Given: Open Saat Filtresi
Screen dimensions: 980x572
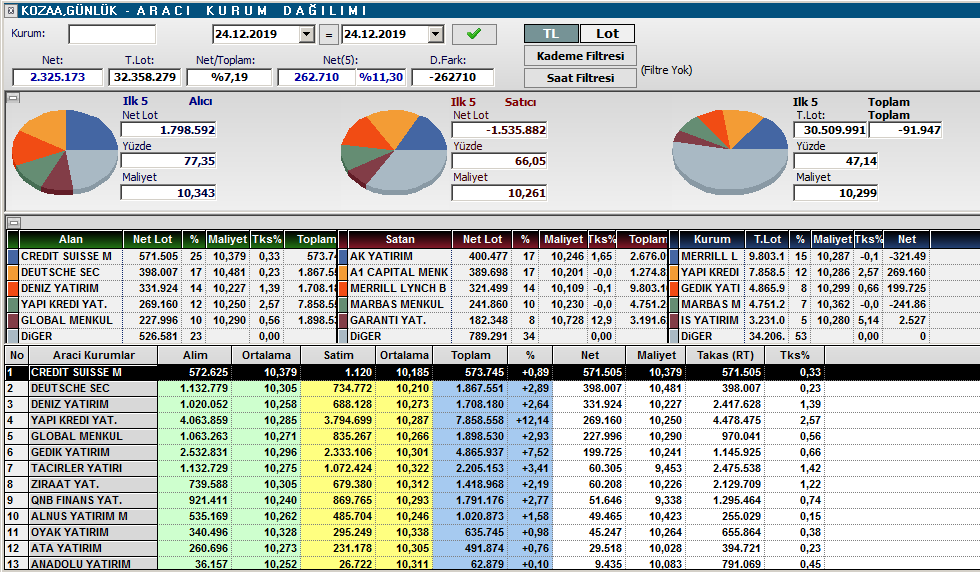Looking at the screenshot, I should pos(580,78).
